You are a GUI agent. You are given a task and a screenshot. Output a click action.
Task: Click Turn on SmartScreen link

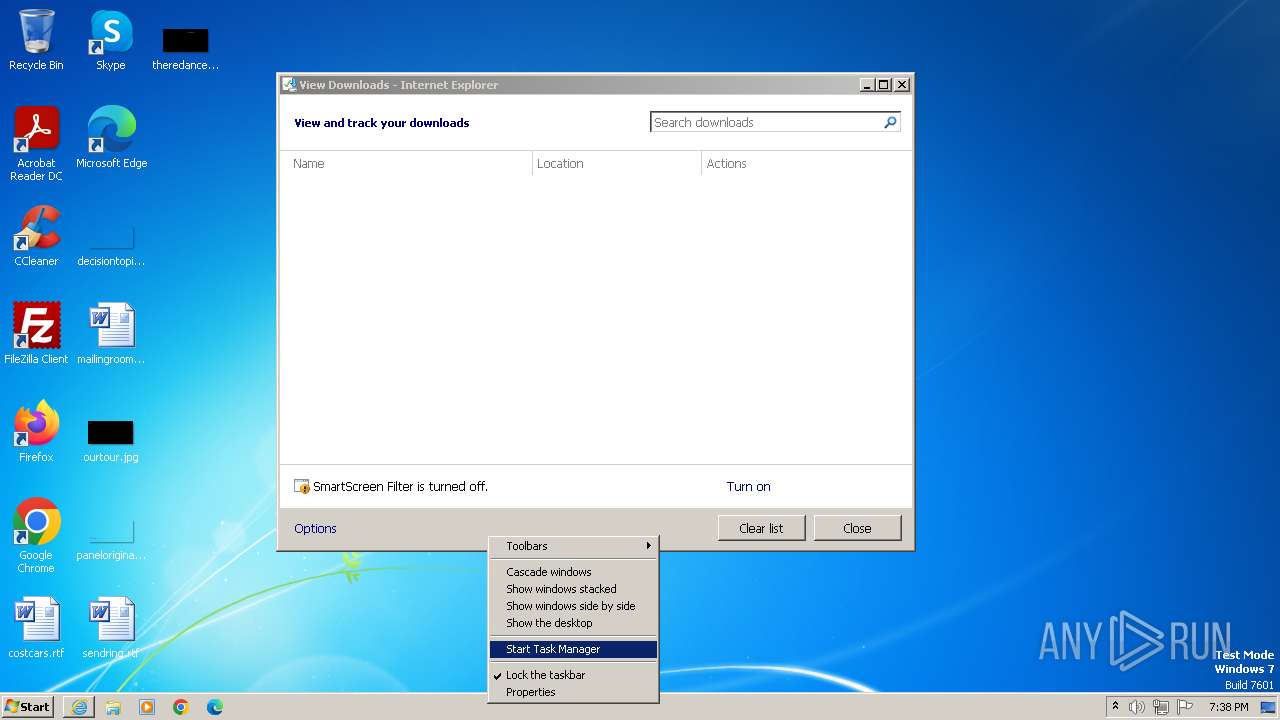(748, 486)
